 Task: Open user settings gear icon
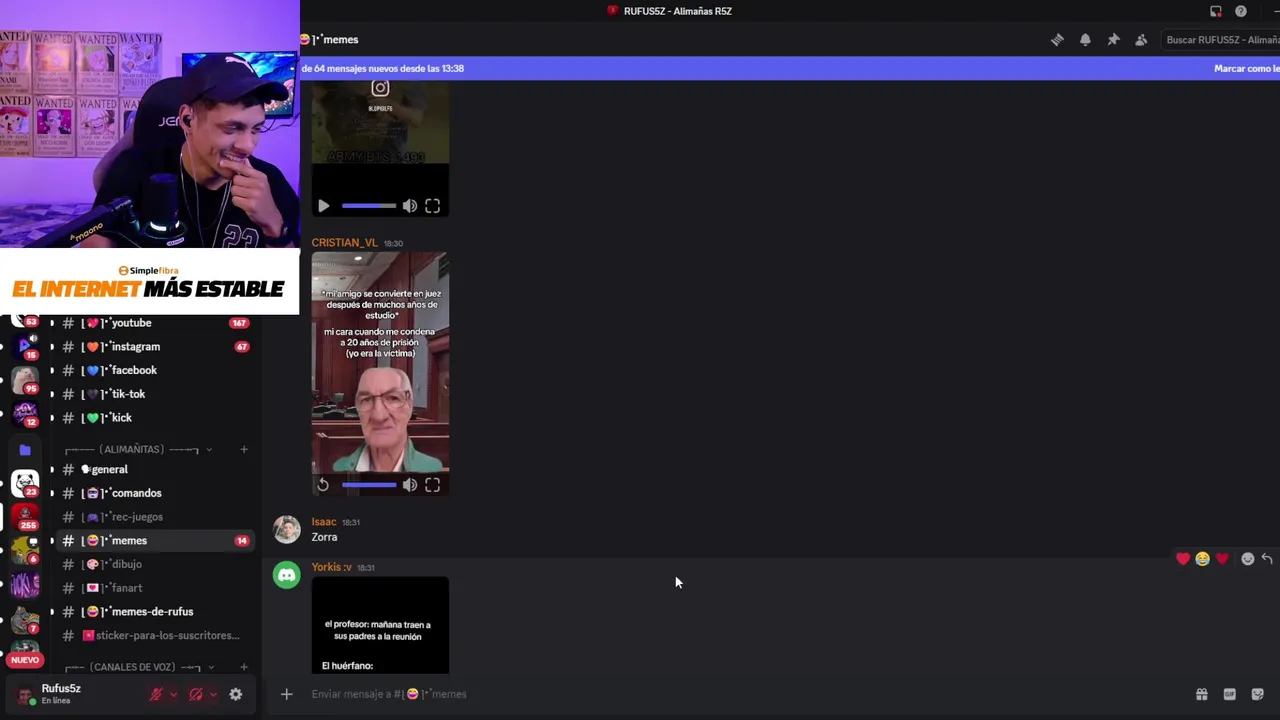click(x=236, y=694)
